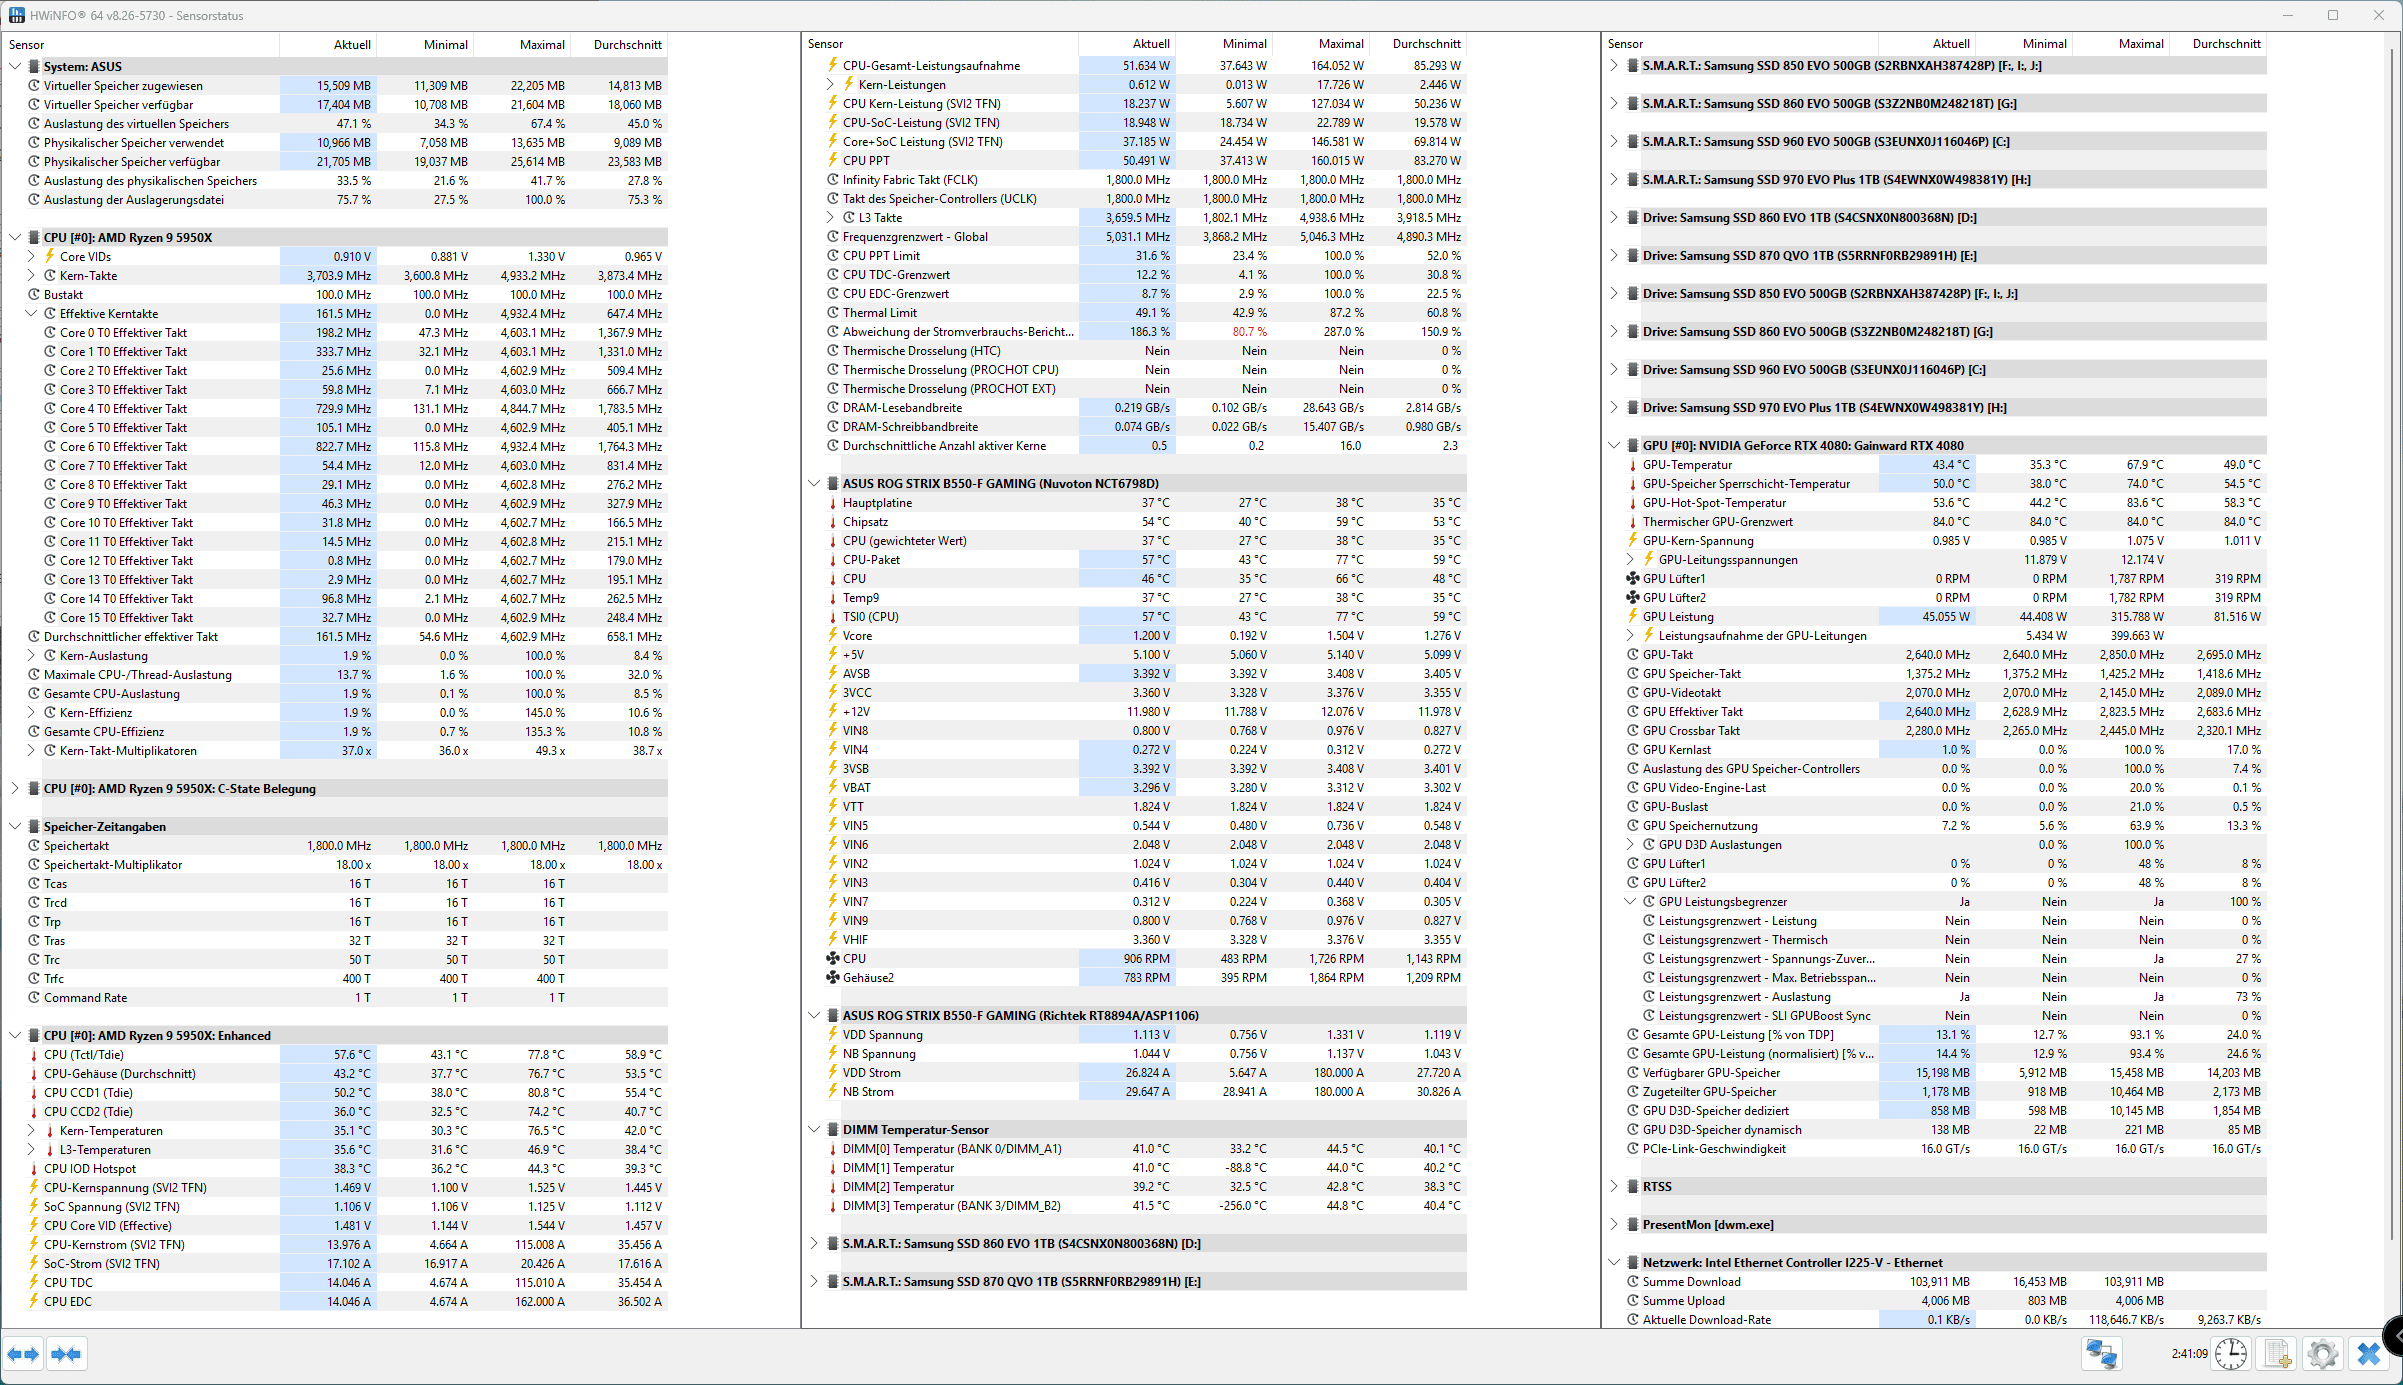
Task: Collapse the DIMM Temperatur-Sensor group
Action: (814, 1129)
